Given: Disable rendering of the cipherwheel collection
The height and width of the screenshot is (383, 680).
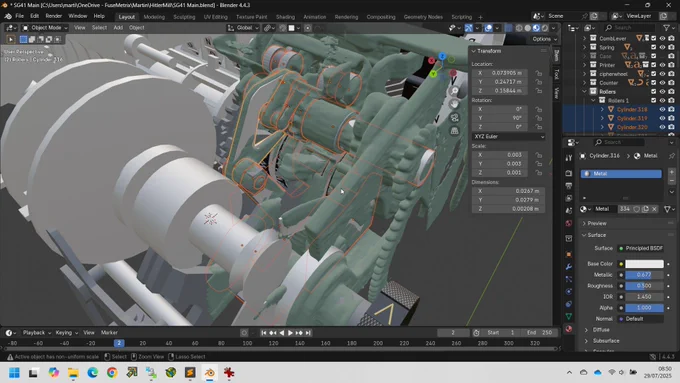Looking at the screenshot, I should click(671, 74).
